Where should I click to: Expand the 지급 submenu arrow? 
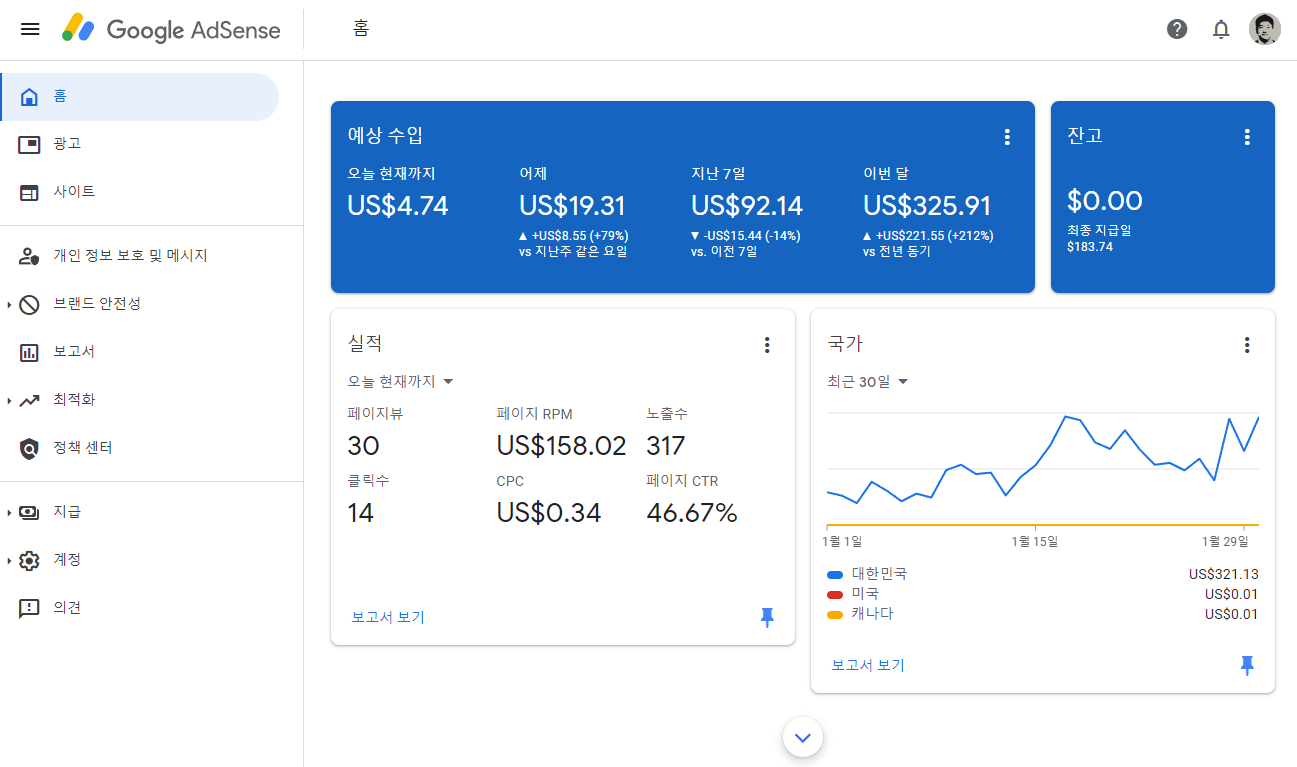point(9,512)
